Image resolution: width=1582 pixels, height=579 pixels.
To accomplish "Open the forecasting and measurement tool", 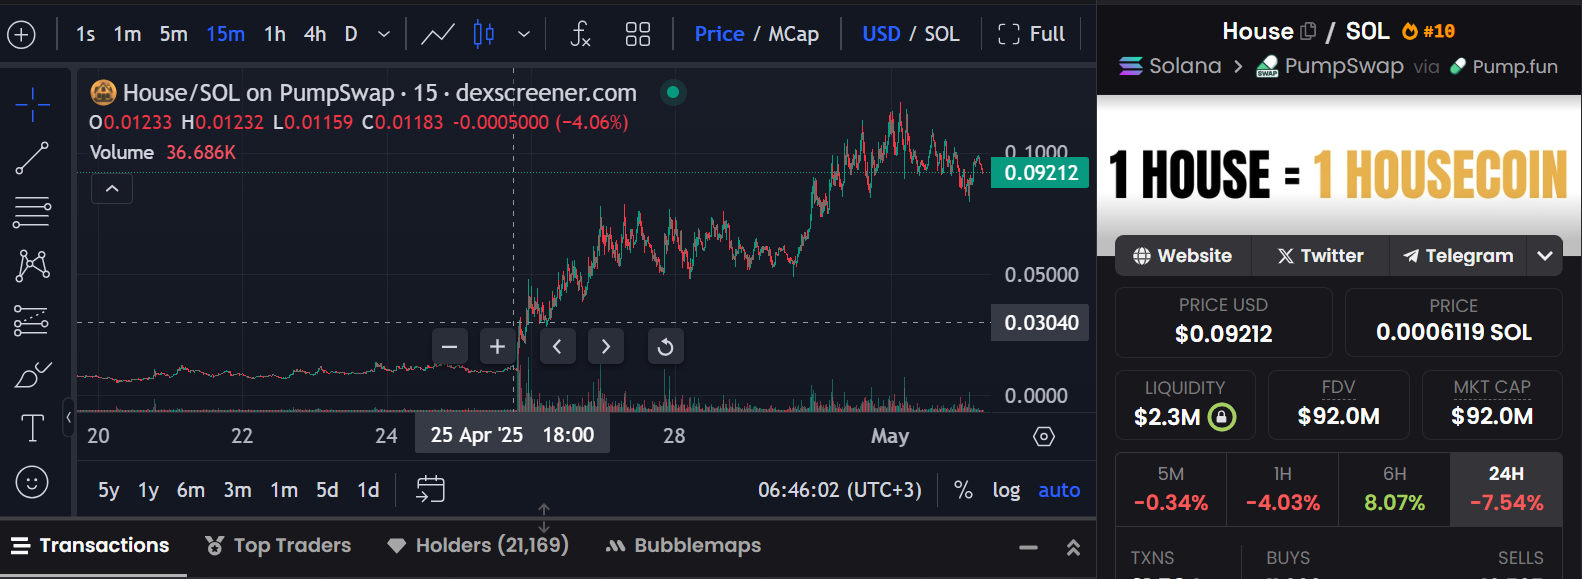I will (32, 320).
